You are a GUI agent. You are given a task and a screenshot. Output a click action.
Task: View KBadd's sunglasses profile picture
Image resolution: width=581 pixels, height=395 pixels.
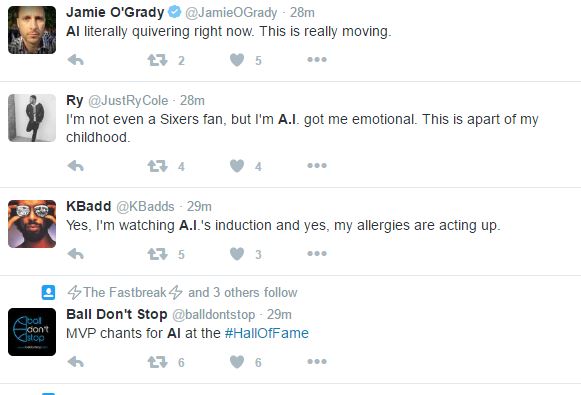pos(32,224)
